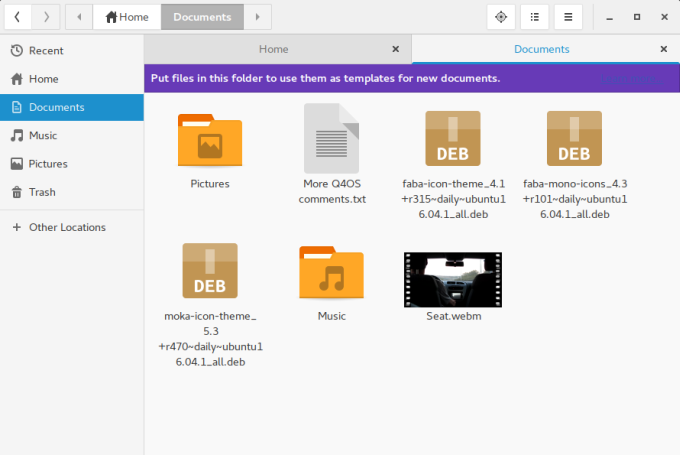Go forward with the right chevron button
This screenshot has height=455, width=680.
pos(46,17)
